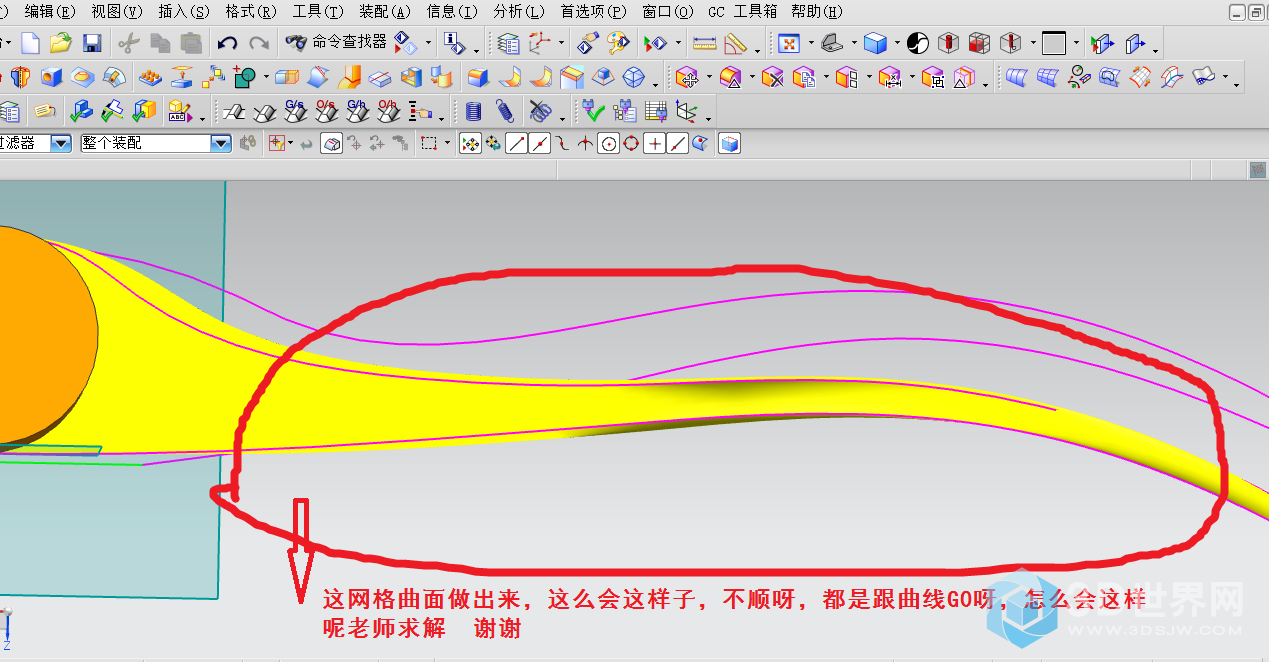Click the pattern-on-surface orange dots icon

[x=150, y=76]
